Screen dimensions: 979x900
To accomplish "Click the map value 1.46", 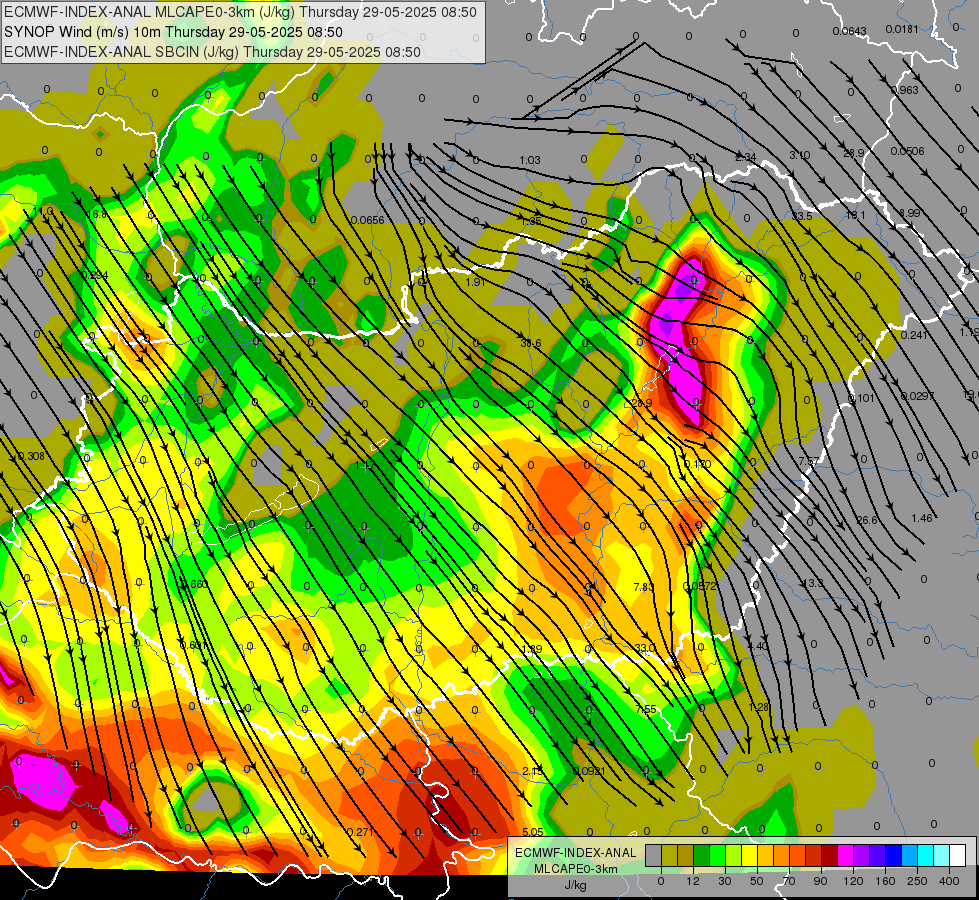I will pyautogui.click(x=922, y=518).
